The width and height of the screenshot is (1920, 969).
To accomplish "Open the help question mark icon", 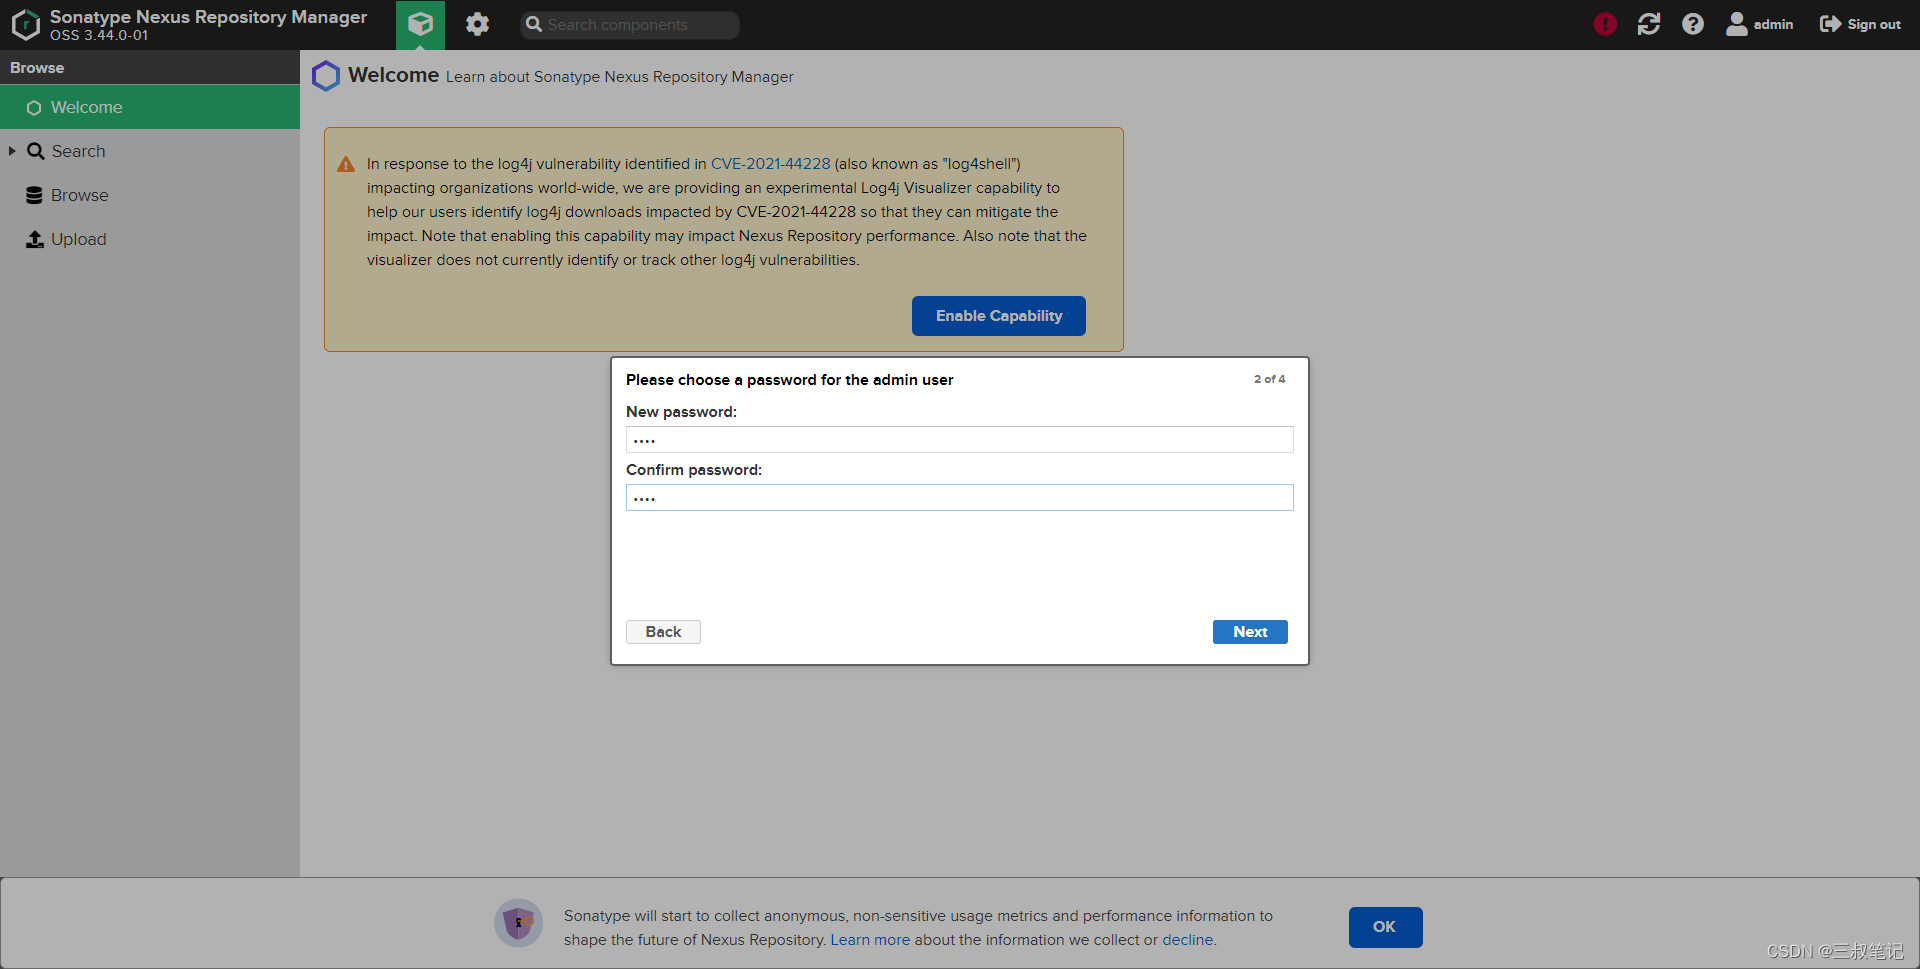I will point(1692,24).
